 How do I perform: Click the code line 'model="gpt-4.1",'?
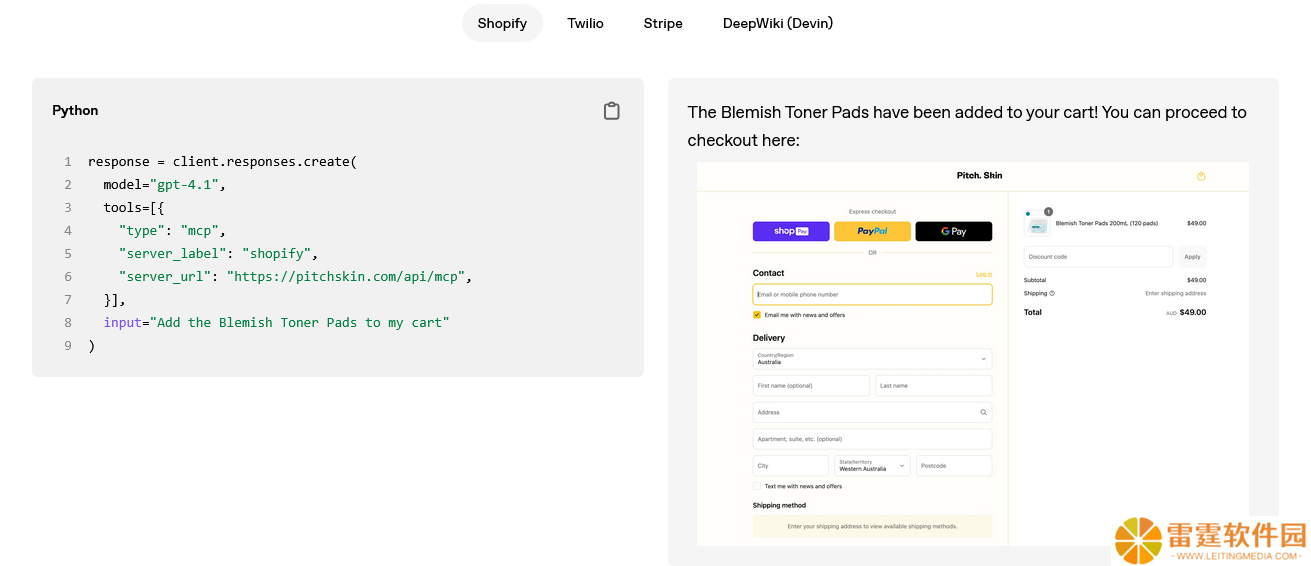165,185
